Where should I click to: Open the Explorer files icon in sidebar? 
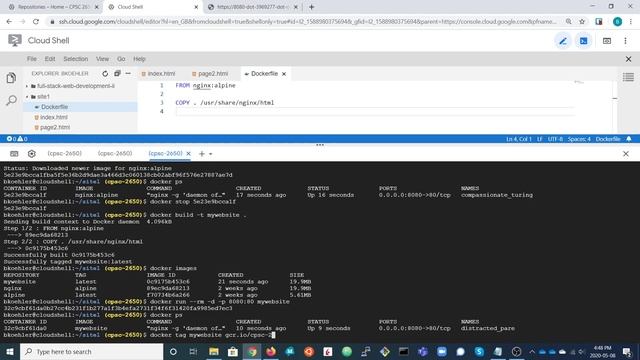click(11, 78)
